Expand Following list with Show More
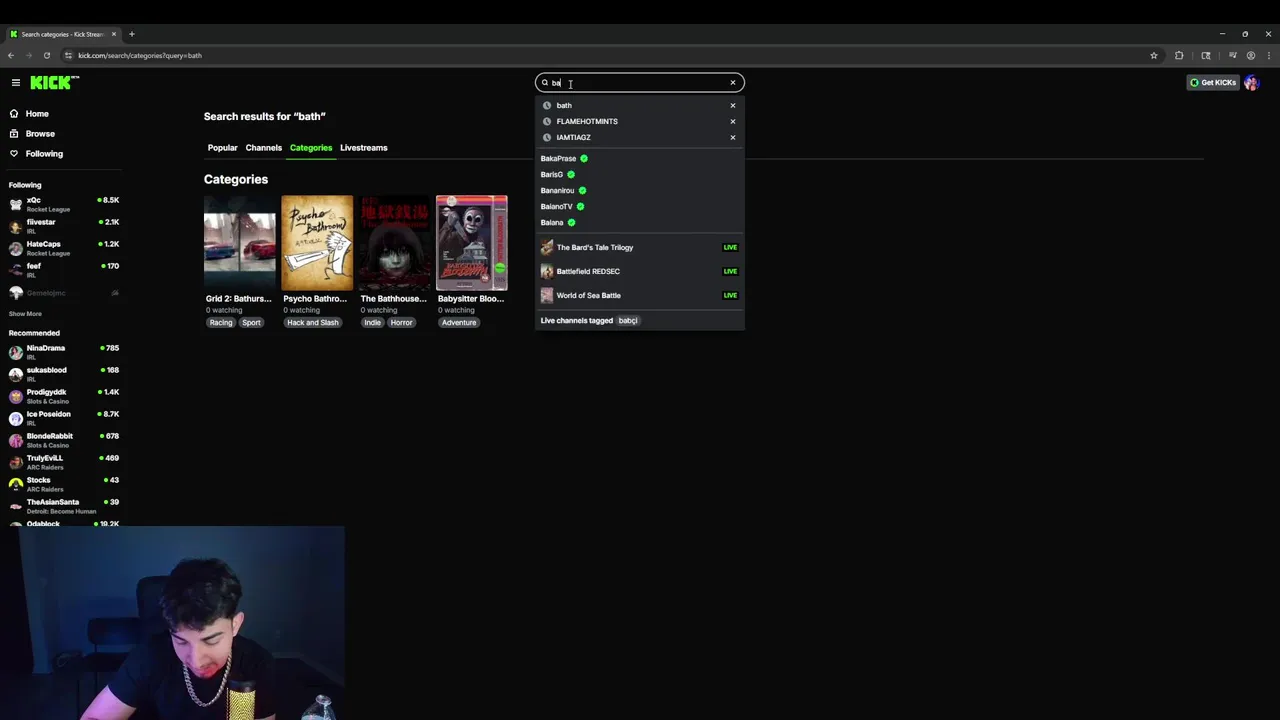The height and width of the screenshot is (720, 1280). click(25, 314)
